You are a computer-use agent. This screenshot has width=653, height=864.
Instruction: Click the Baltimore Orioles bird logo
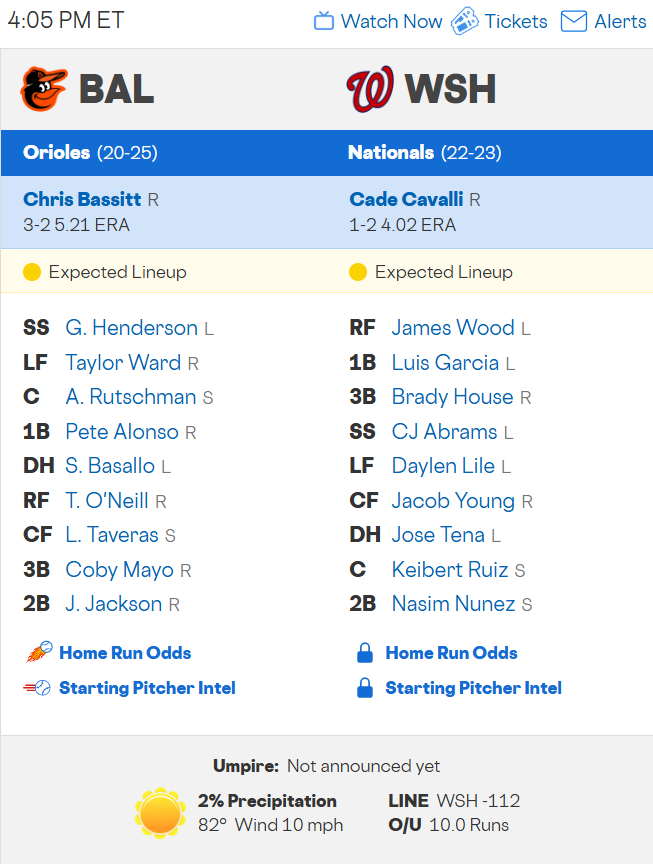tap(44, 89)
